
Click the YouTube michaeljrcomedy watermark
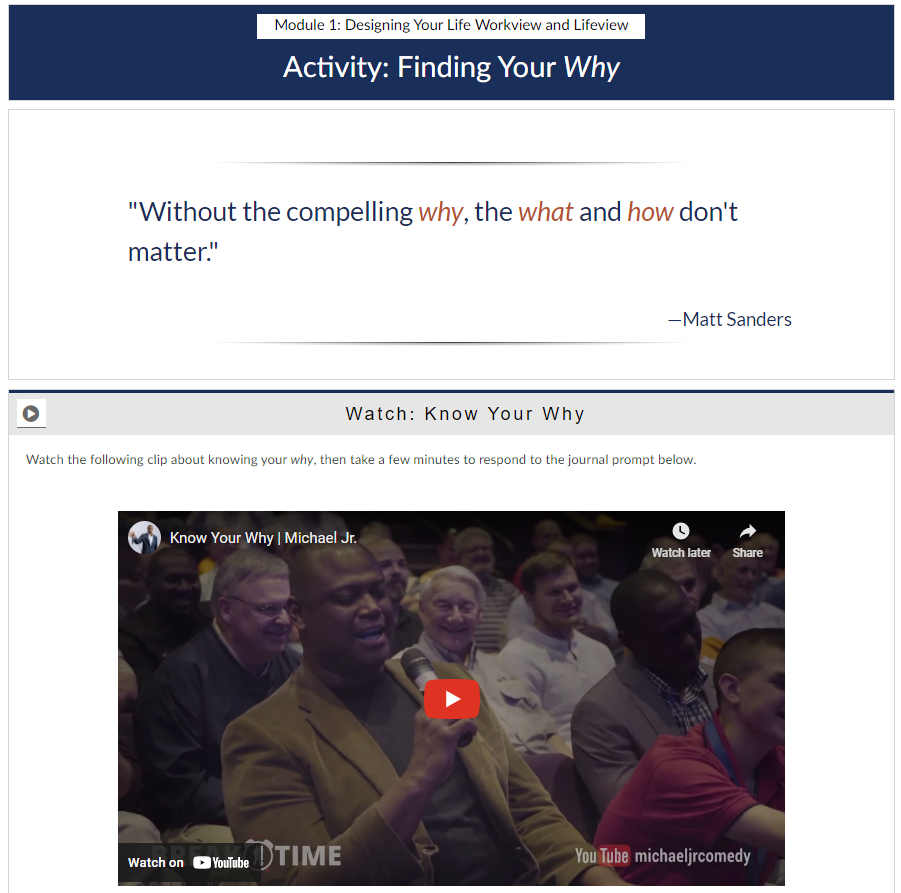tap(663, 856)
